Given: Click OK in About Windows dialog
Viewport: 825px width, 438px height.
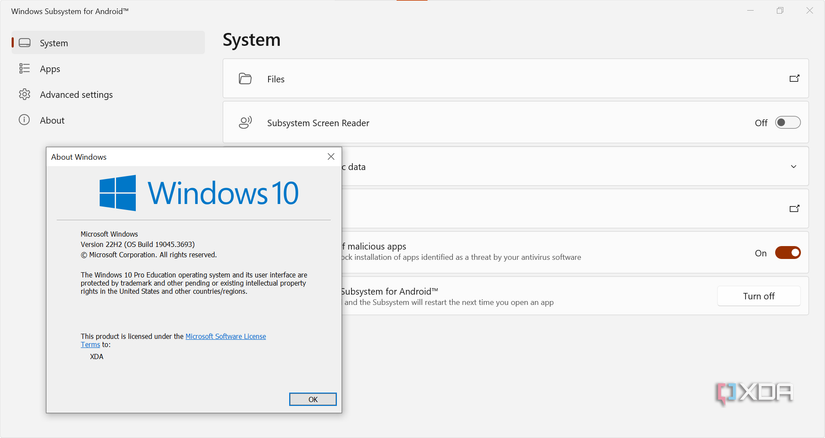Looking at the screenshot, I should (313, 399).
